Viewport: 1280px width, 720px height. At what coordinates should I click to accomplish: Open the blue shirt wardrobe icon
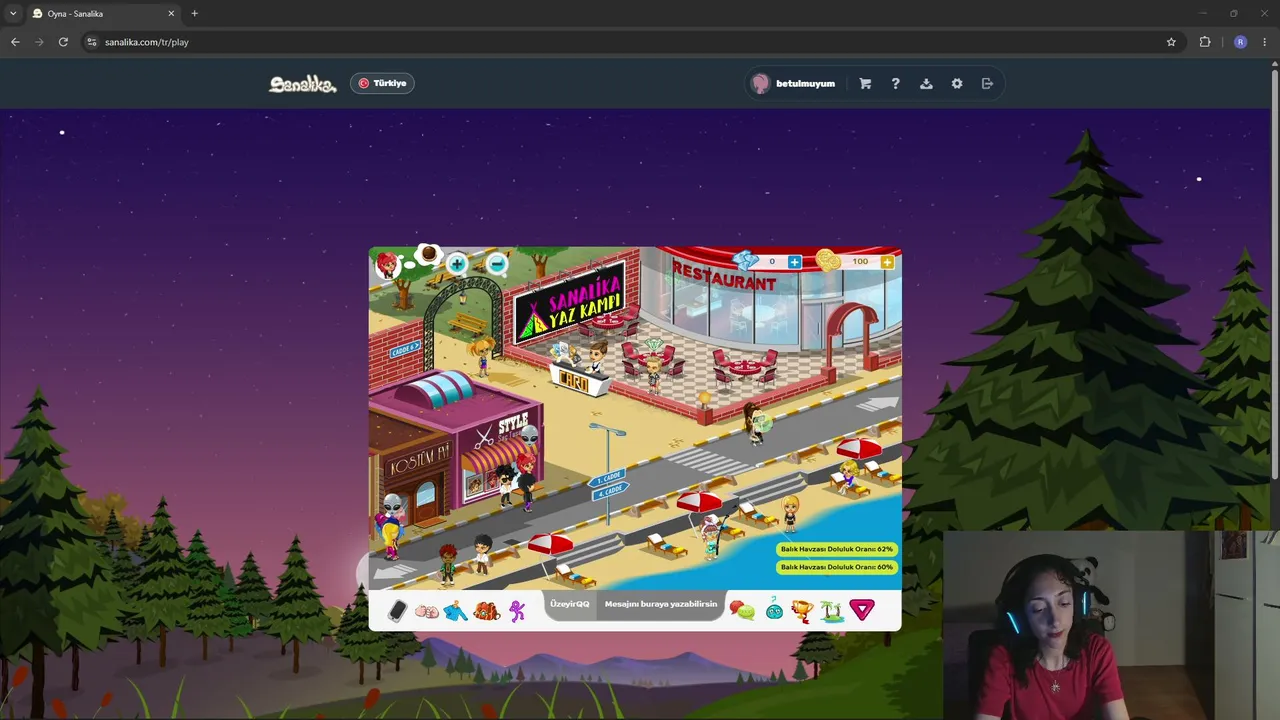pyautogui.click(x=456, y=610)
